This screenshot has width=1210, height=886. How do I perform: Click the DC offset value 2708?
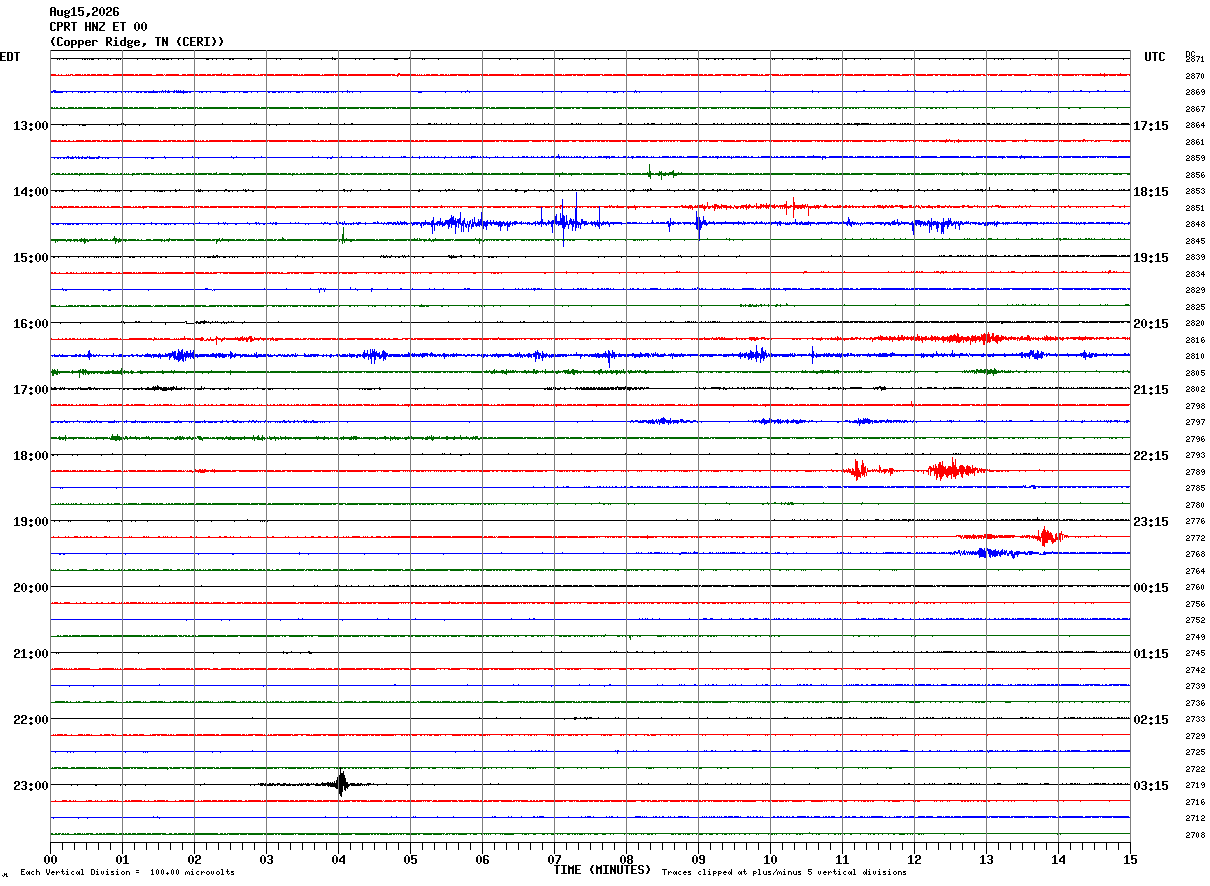(1195, 835)
